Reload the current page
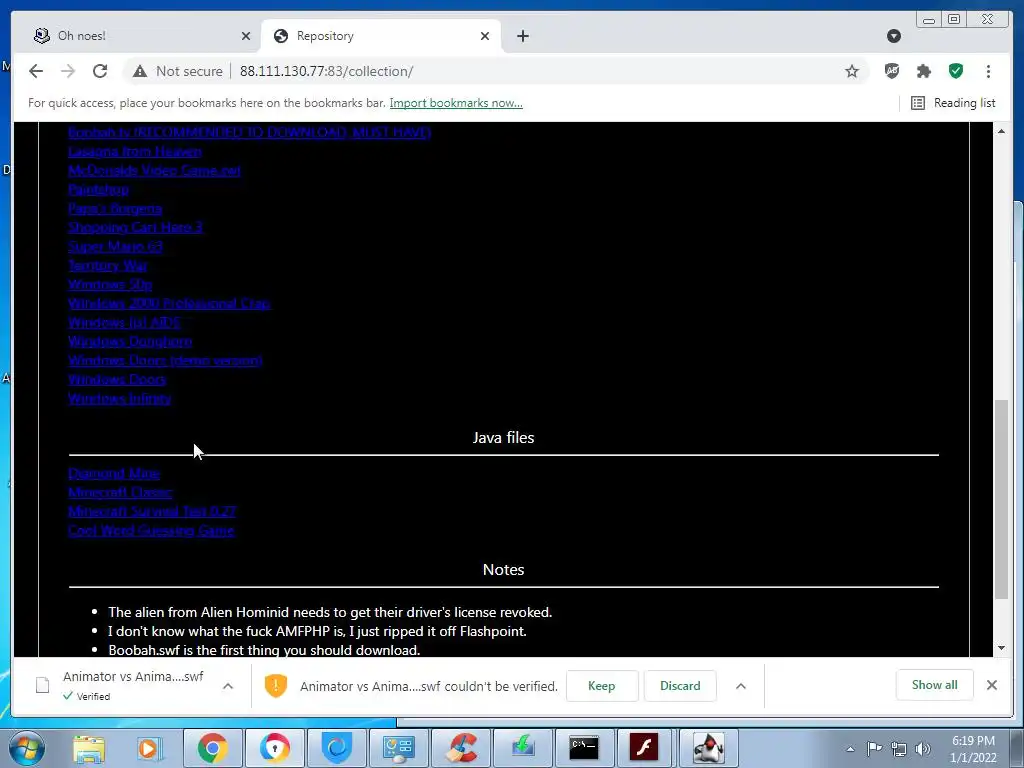The width and height of the screenshot is (1024, 768). [100, 71]
